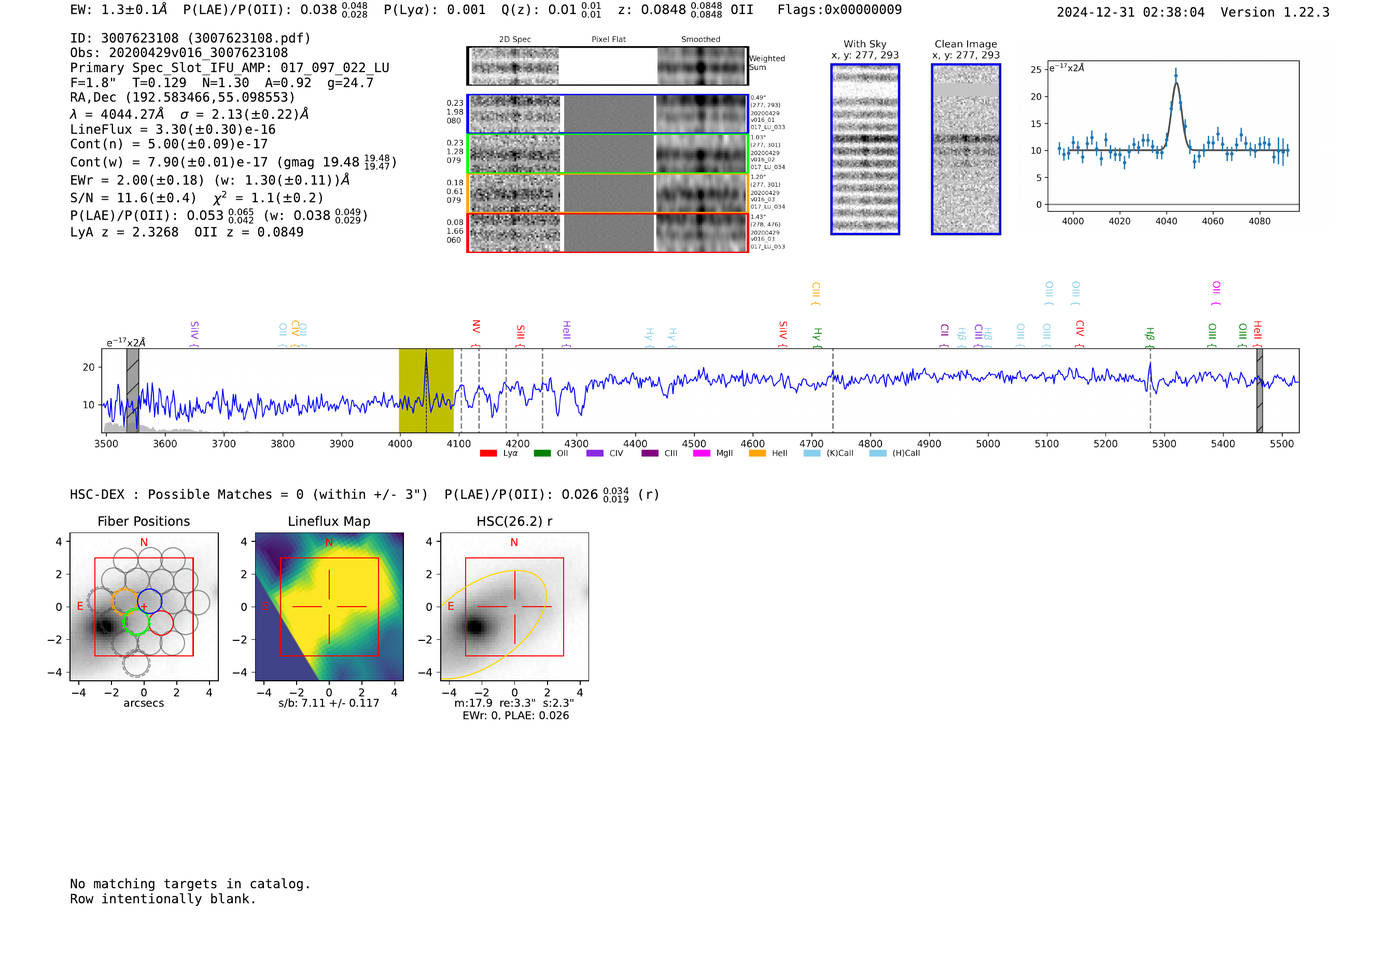The width and height of the screenshot is (1400, 953).
Task: Click the (H)CaII legend swatch
Action: click(878, 453)
